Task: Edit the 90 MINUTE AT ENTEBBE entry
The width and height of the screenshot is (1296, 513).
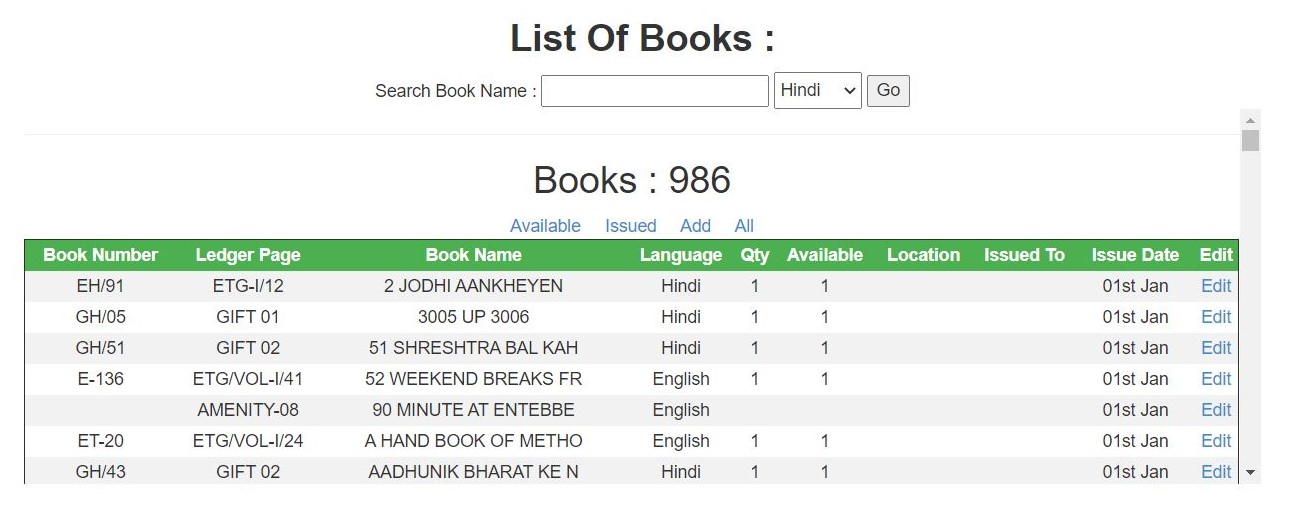Action: pos(1216,410)
